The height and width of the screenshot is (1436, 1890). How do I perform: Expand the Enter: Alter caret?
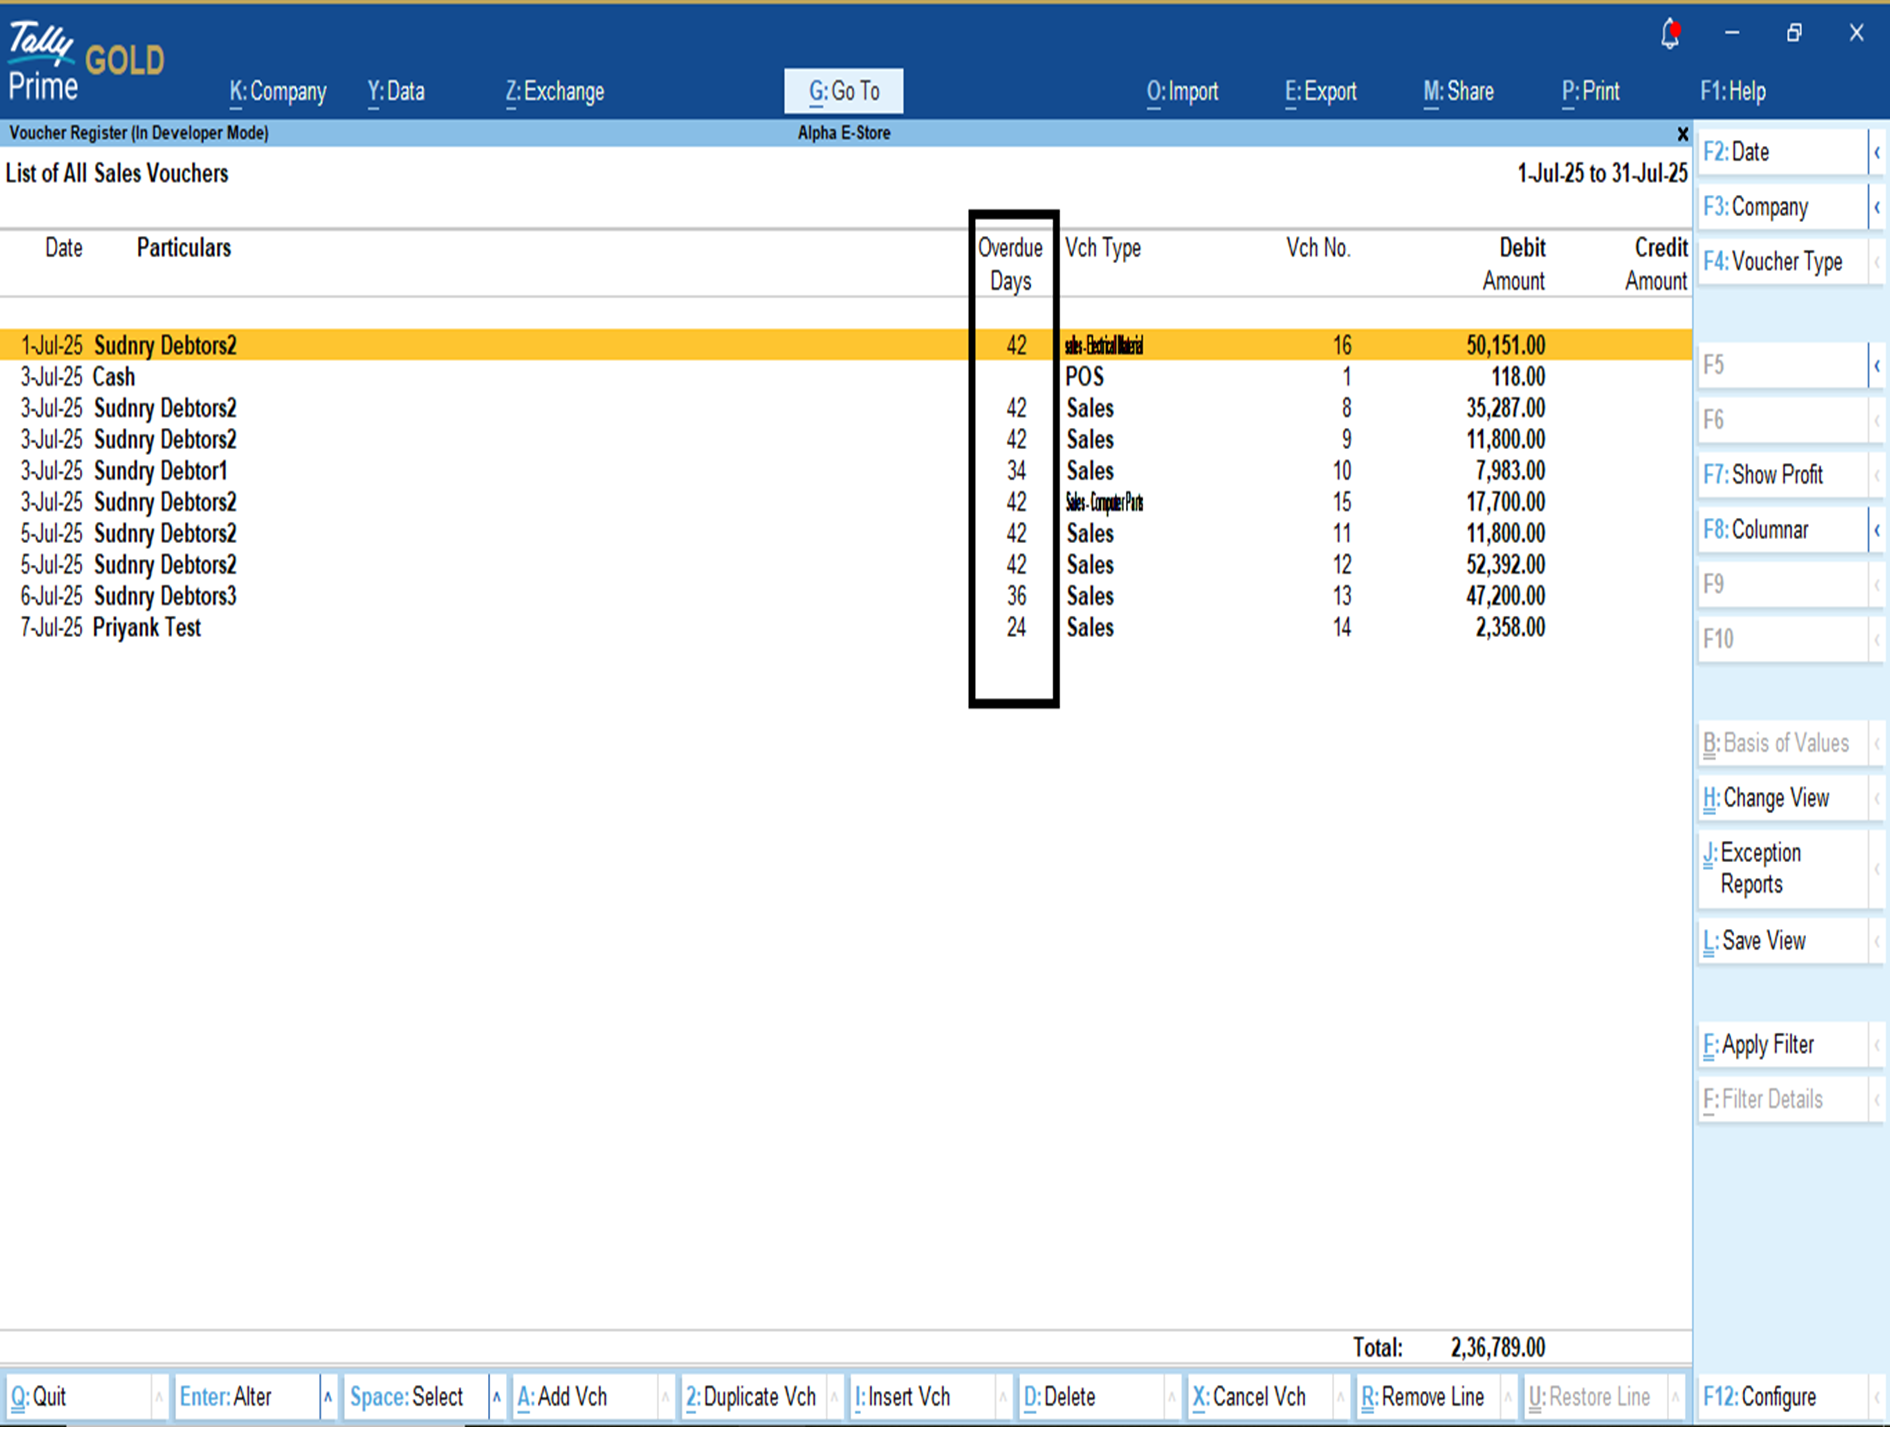click(x=327, y=1397)
